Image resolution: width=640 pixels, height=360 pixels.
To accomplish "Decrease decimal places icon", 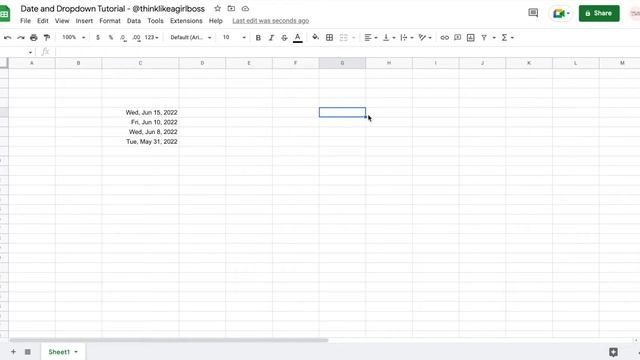I will 123,38.
